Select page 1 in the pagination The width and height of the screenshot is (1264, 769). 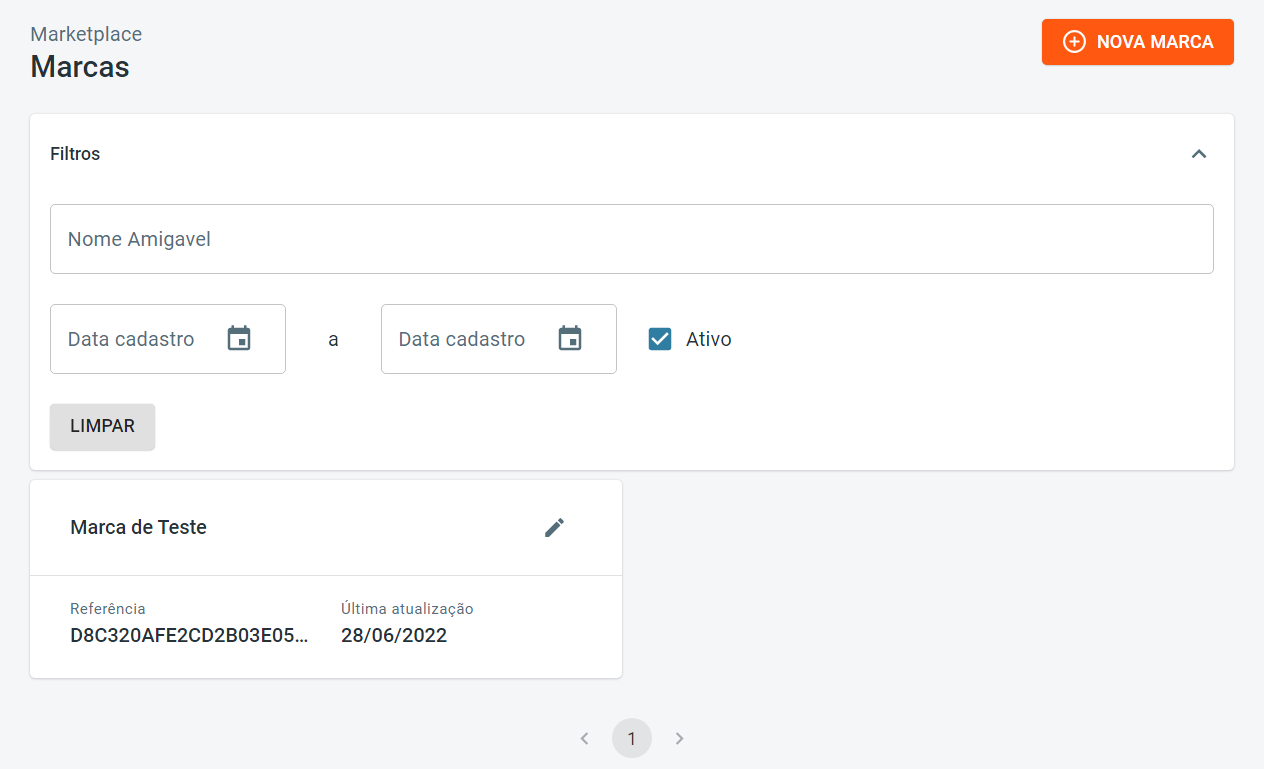(632, 739)
